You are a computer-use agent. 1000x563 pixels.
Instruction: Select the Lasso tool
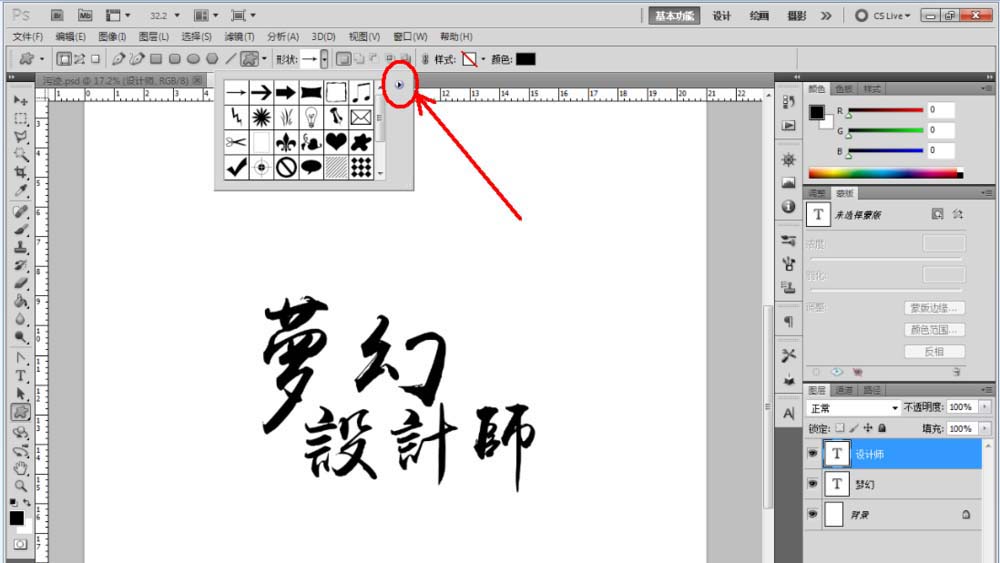coord(20,136)
